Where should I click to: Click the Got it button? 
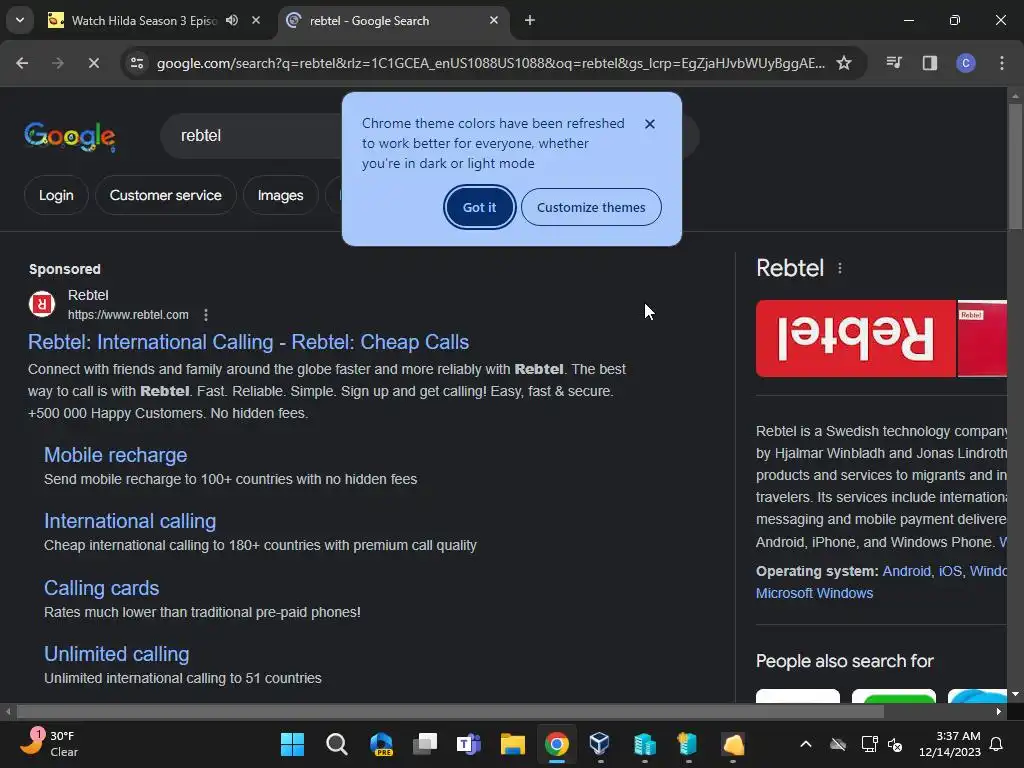[x=479, y=207]
